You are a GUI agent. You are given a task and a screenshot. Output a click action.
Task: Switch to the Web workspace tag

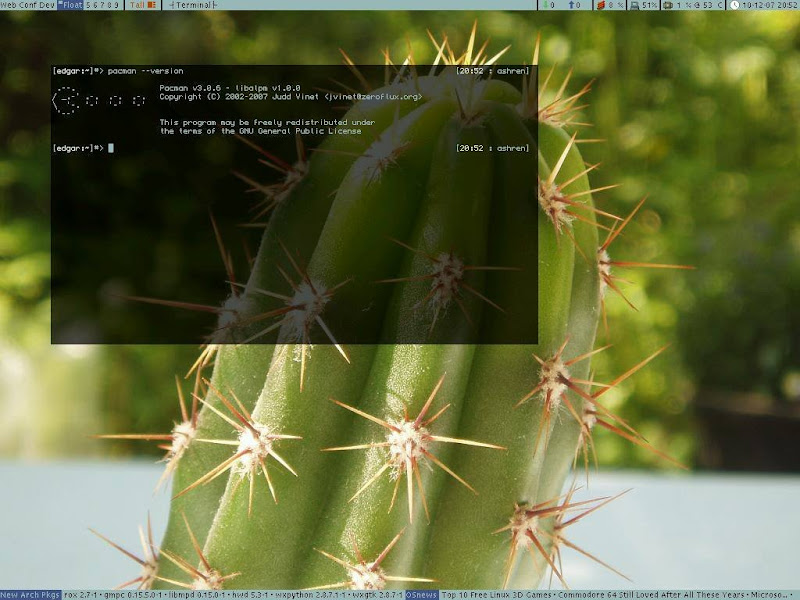tap(9, 5)
